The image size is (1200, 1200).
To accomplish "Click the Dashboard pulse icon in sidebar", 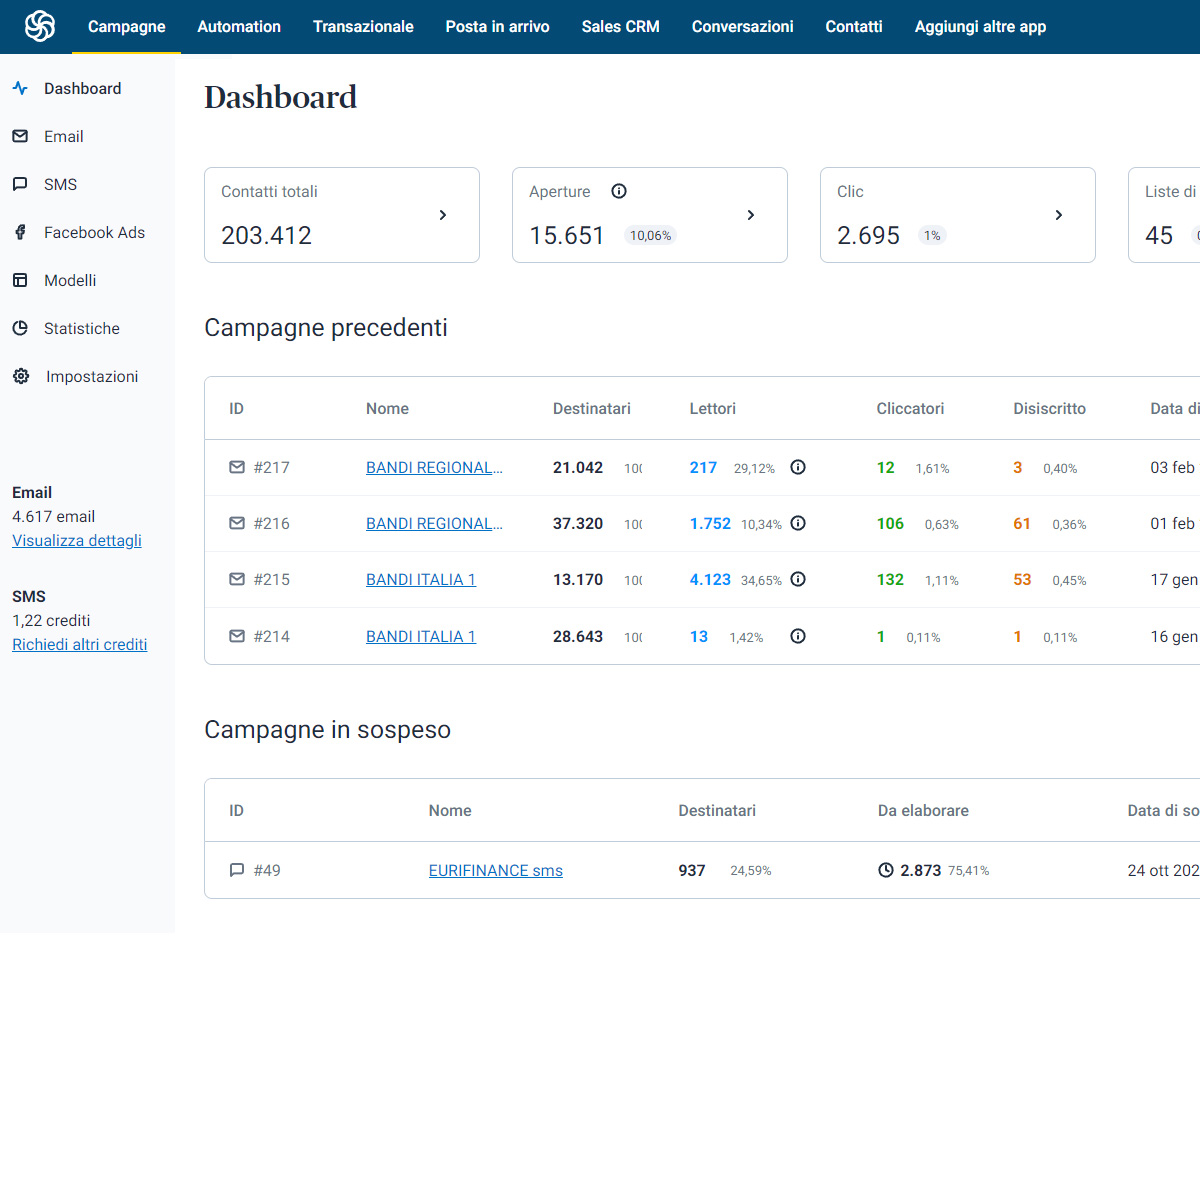I will click(20, 88).
